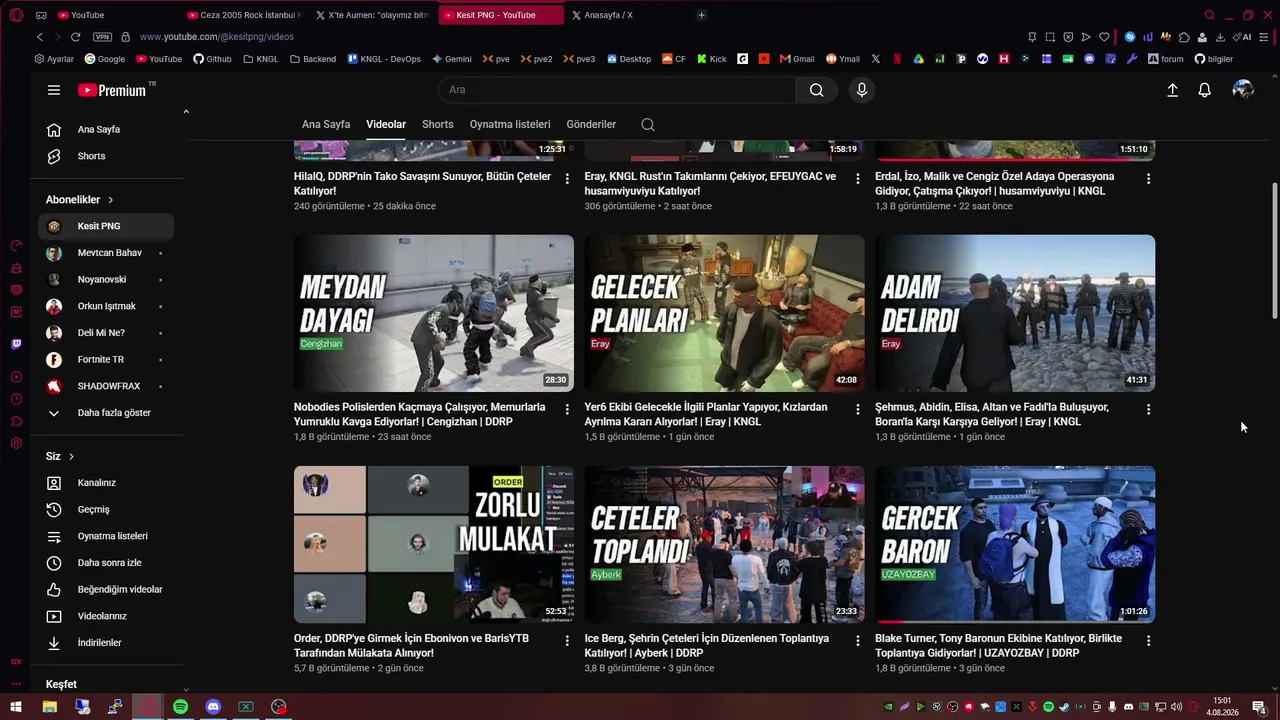Open the YouTube notifications bell
Viewport: 1280px width, 720px height.
tap(1205, 90)
